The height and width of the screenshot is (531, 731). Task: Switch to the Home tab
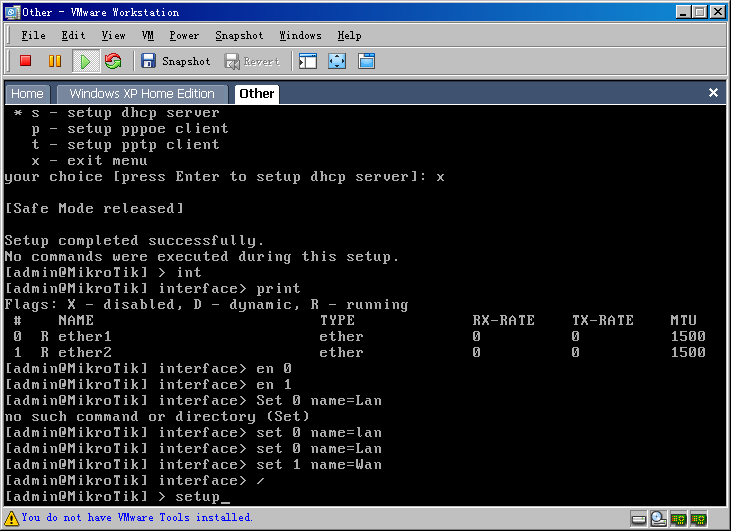click(x=28, y=94)
